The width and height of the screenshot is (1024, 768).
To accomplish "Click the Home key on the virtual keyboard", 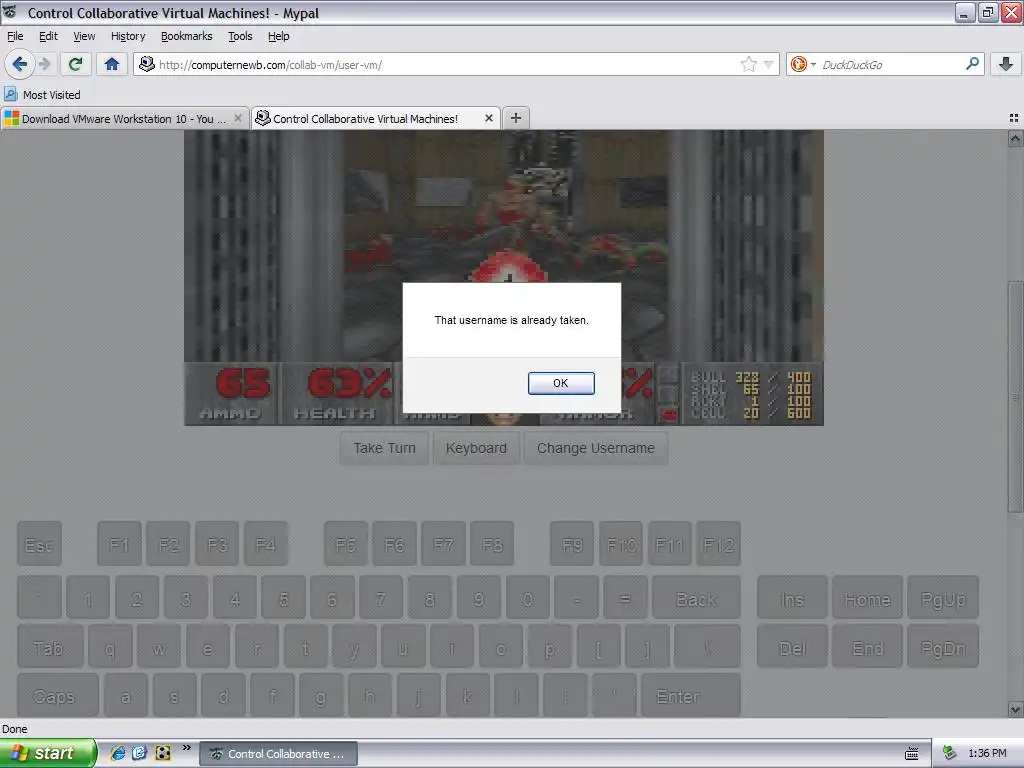I will pos(867,598).
